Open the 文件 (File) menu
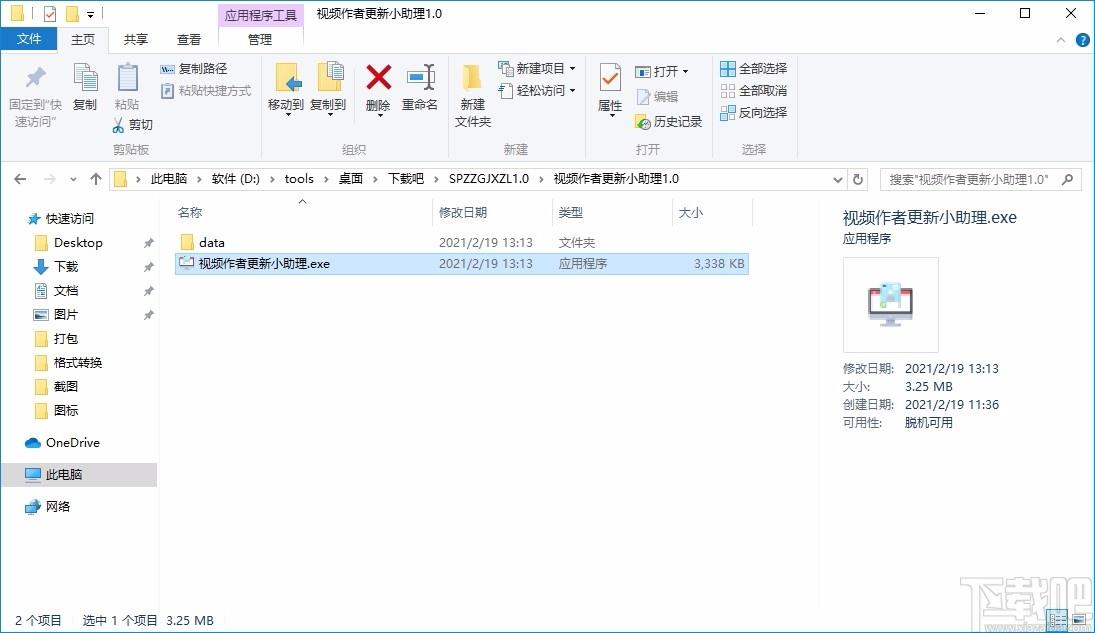The image size is (1095, 633). pos(29,39)
